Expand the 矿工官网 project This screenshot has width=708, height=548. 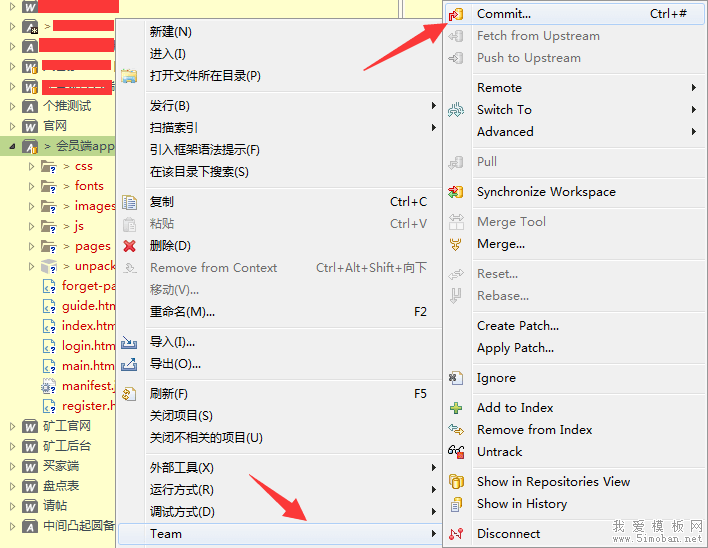(12, 426)
